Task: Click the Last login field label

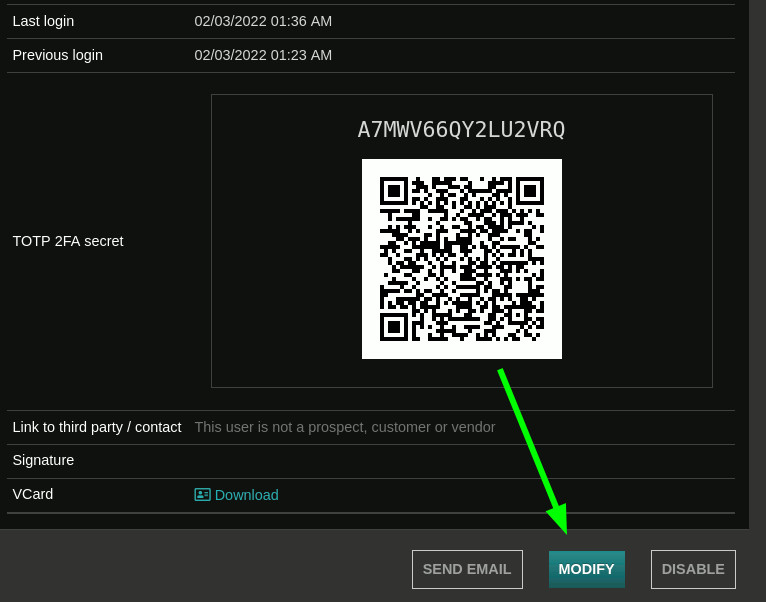Action: tap(43, 21)
